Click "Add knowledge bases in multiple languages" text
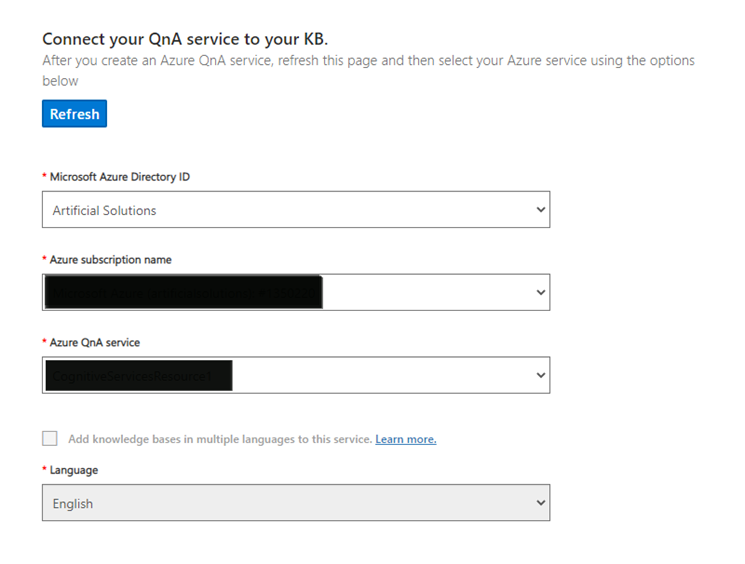 coord(220,439)
